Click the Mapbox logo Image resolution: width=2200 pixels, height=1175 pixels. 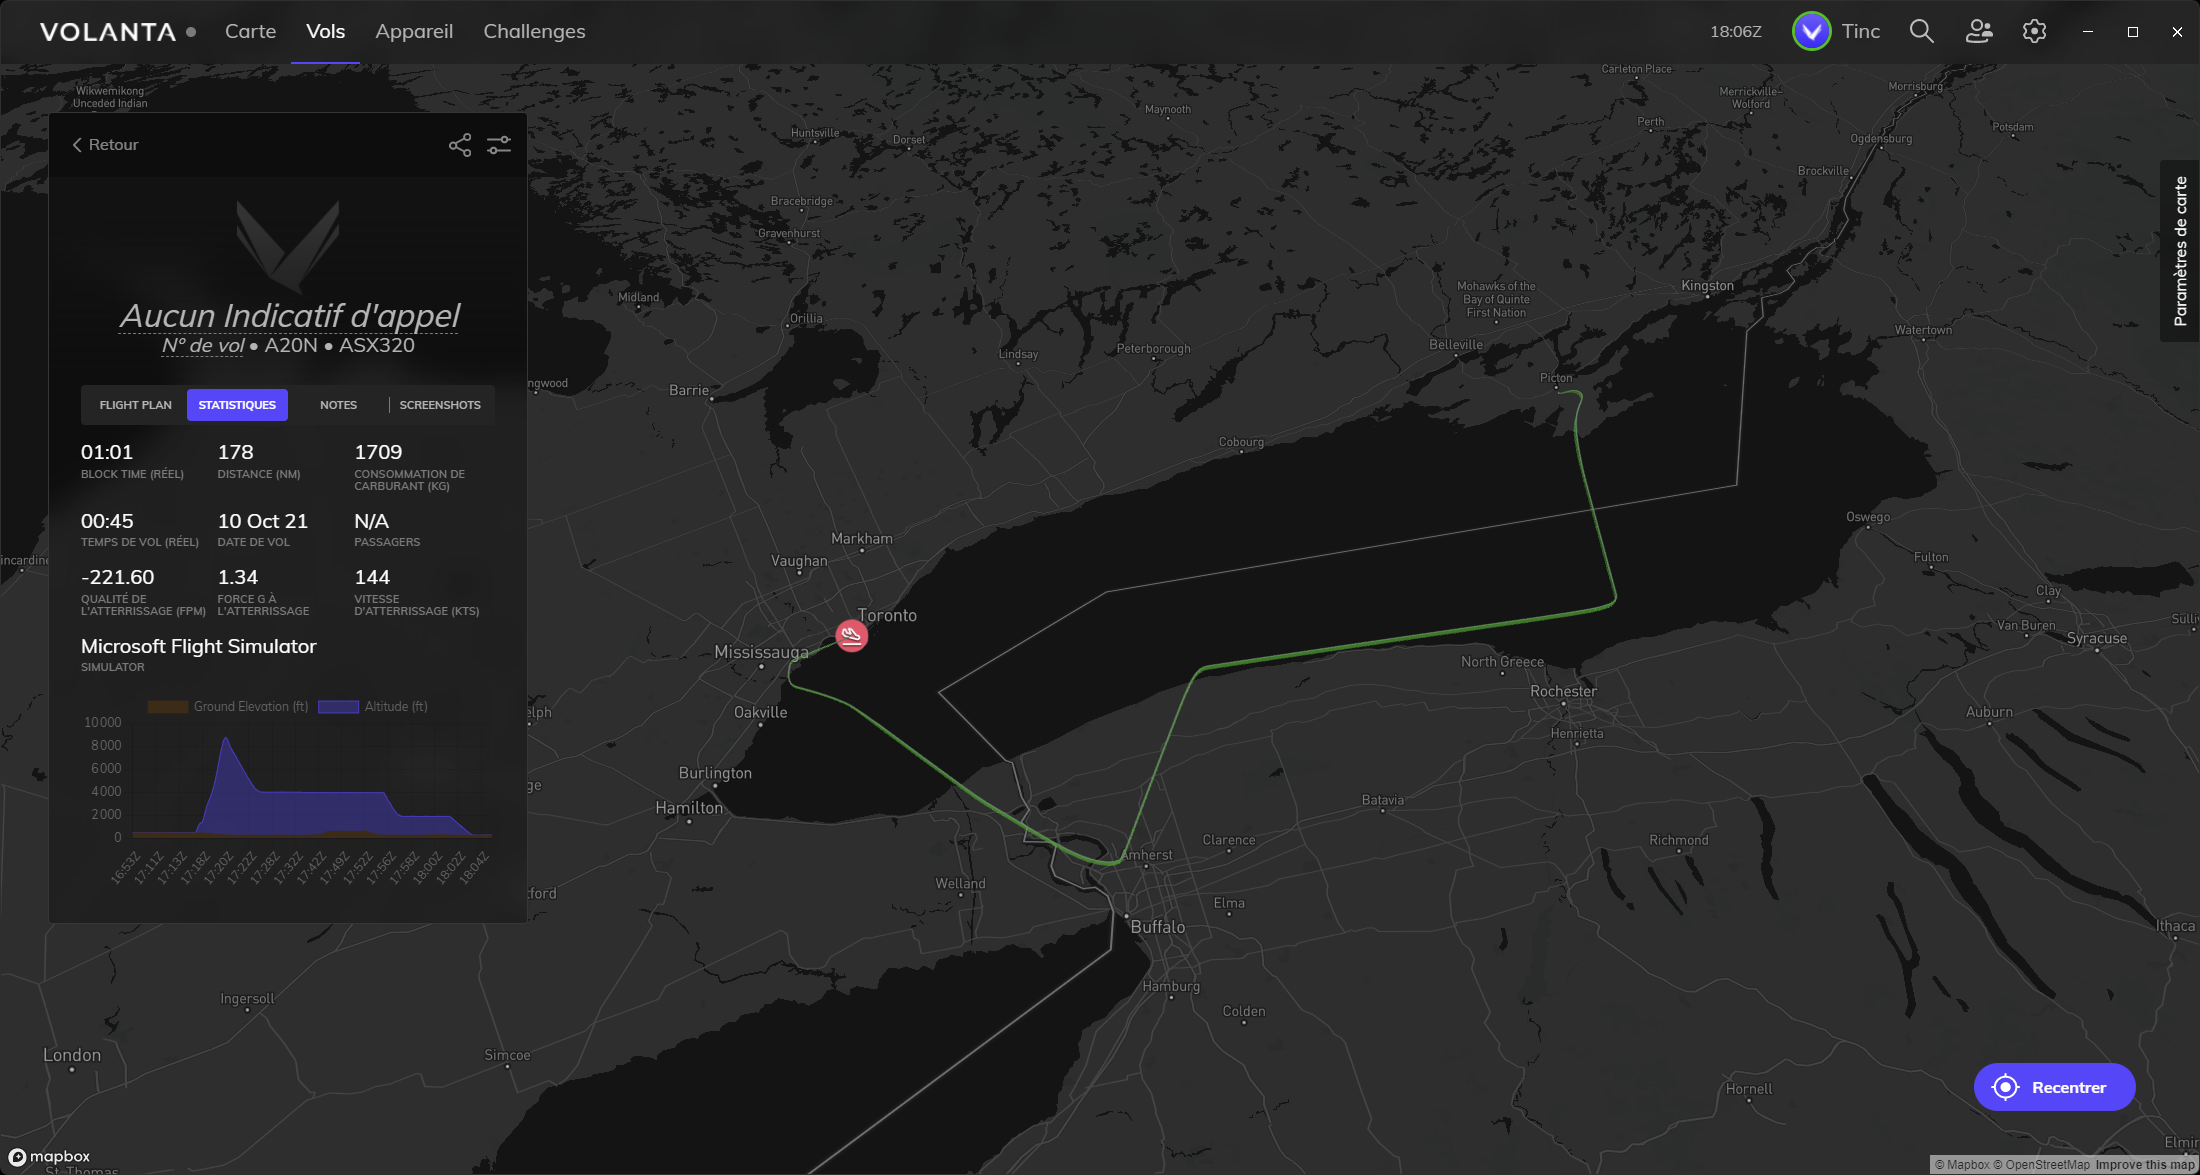click(50, 1157)
